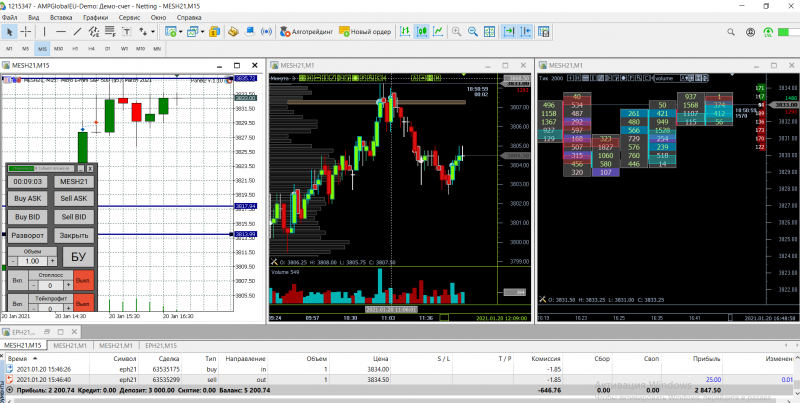The height and width of the screenshot is (403, 800).
Task: Click the 3817.94 horizontal line price label
Action: click(245, 206)
